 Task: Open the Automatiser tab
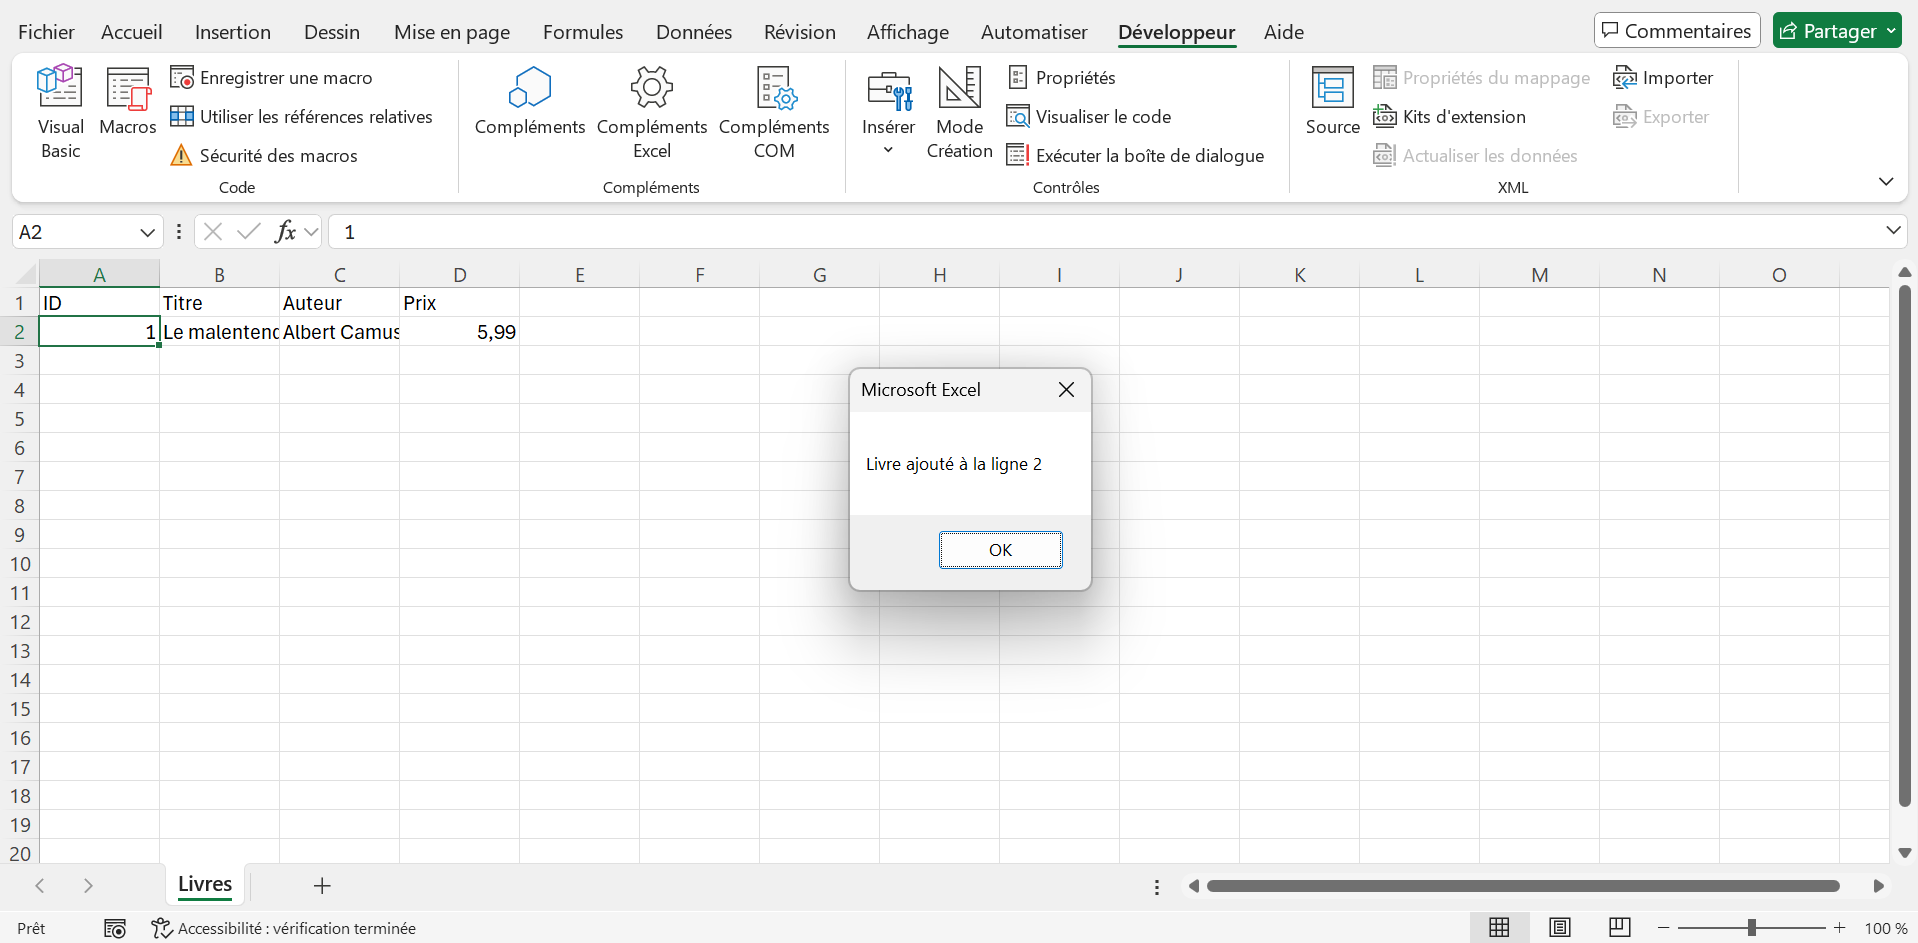[x=1034, y=32]
